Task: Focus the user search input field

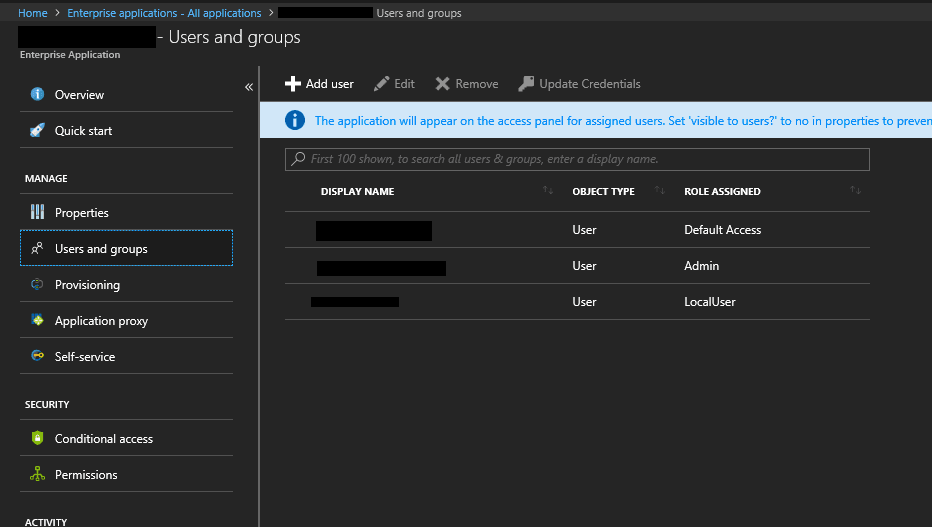Action: 577,159
